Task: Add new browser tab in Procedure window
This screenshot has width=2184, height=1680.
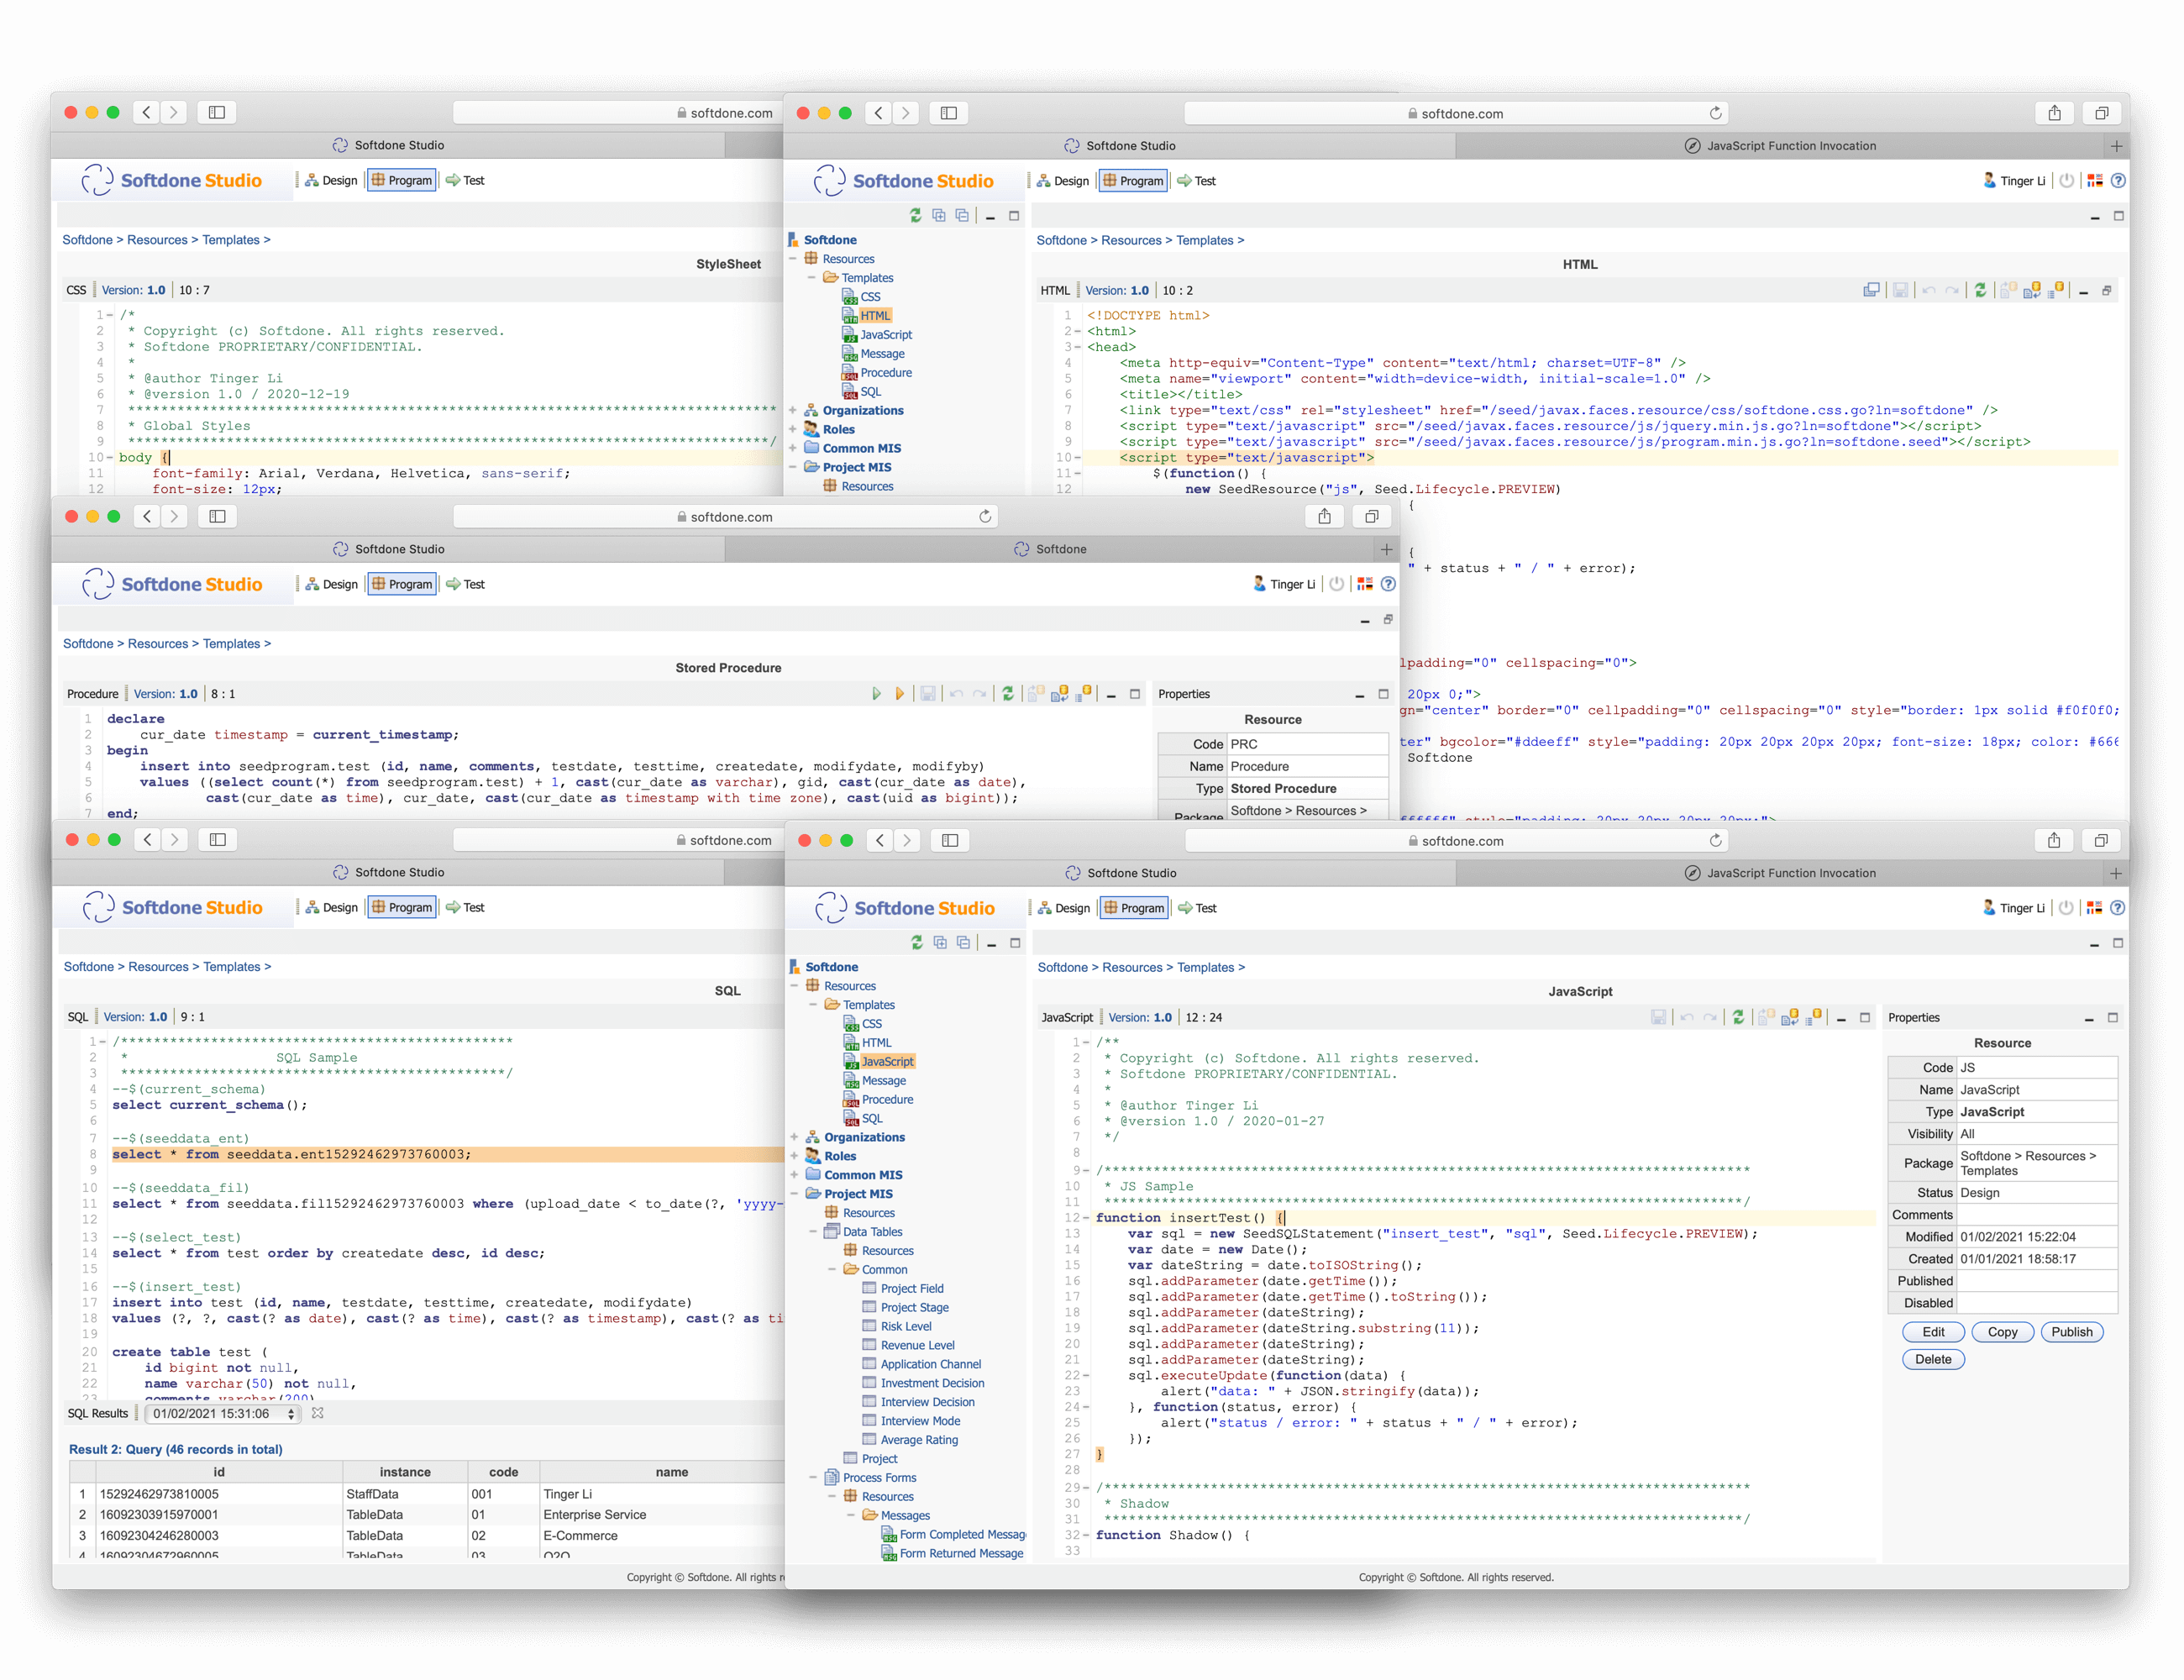Action: (x=1386, y=549)
